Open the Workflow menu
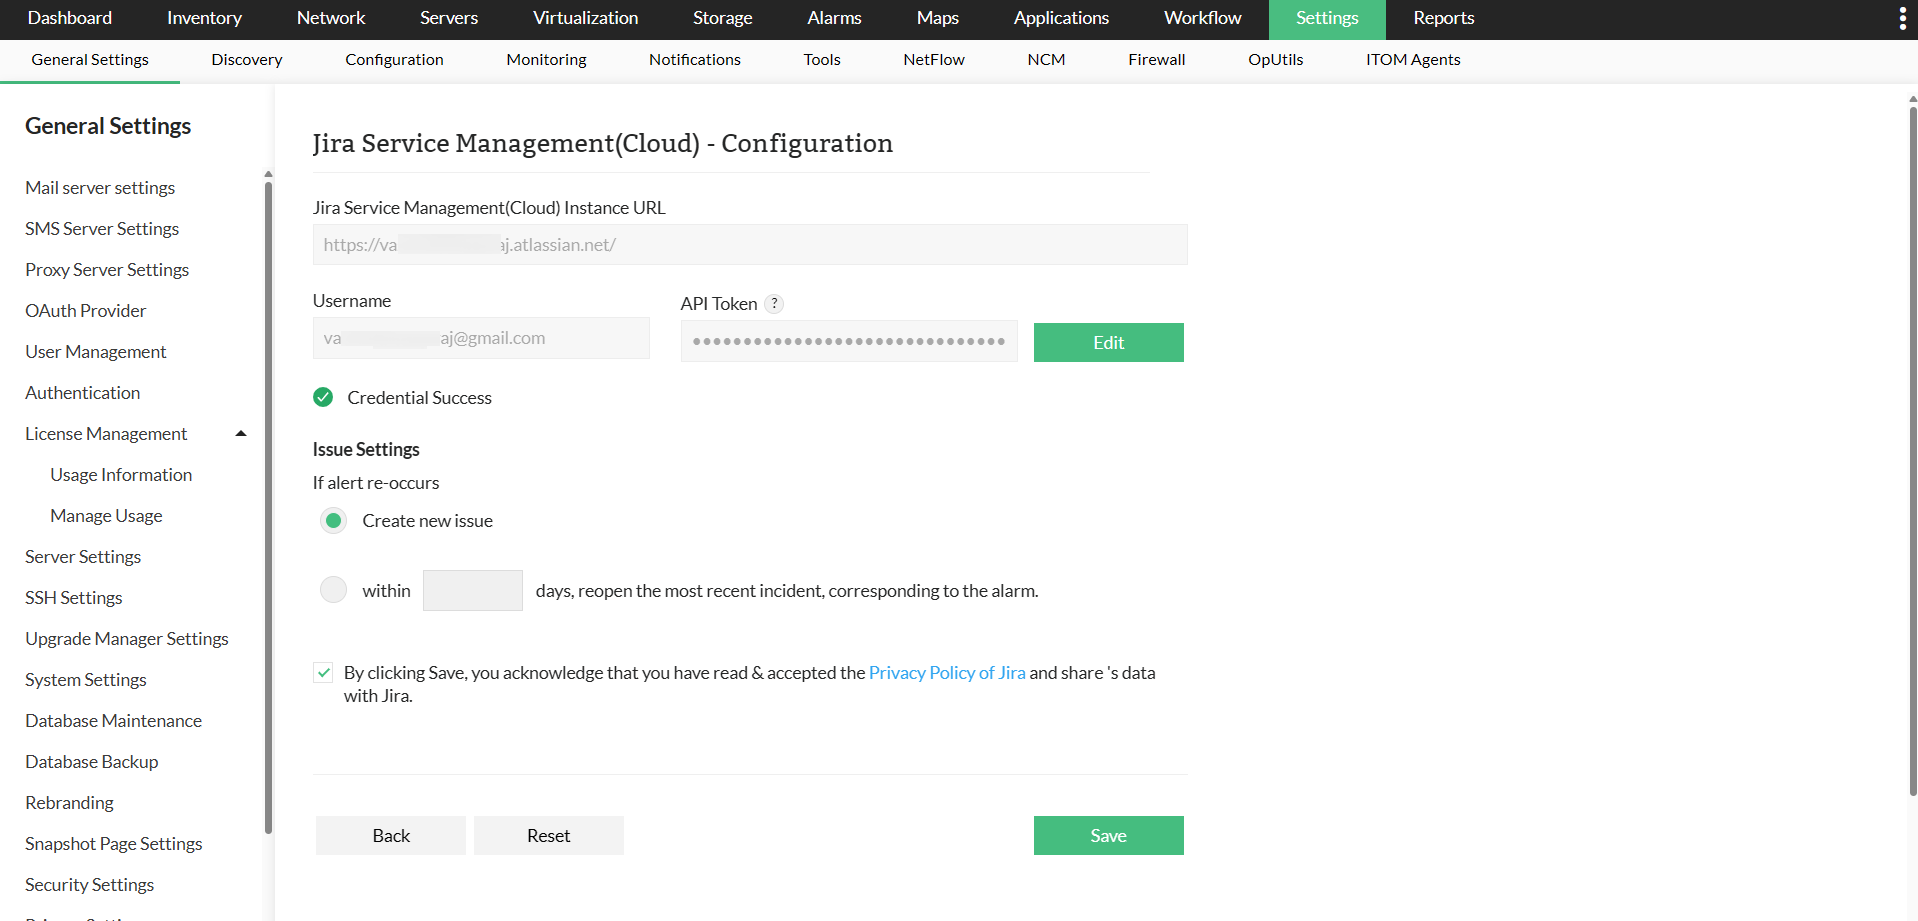Viewport: 1918px width, 921px height. click(1202, 18)
